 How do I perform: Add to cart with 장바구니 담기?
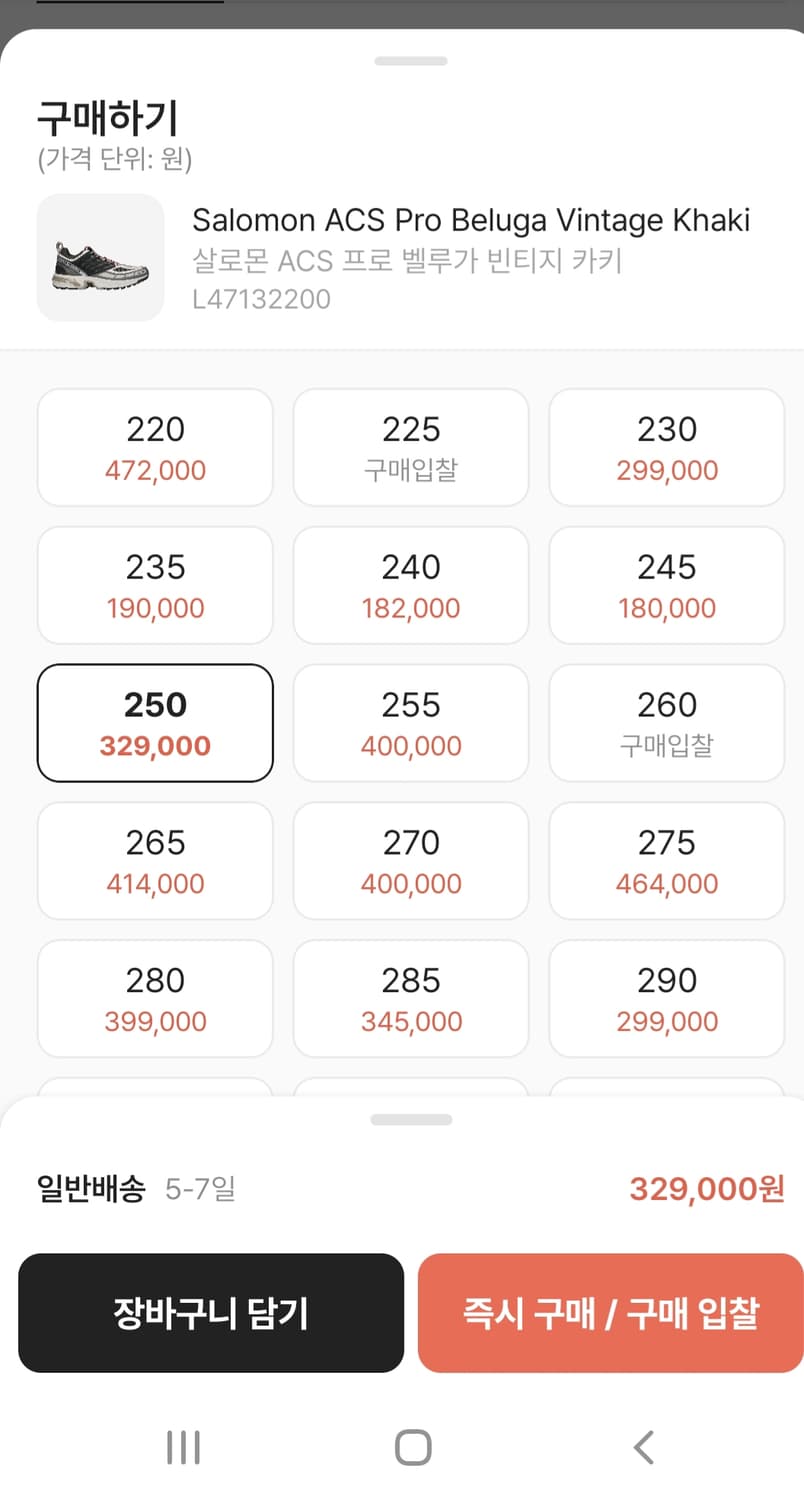coord(211,1313)
